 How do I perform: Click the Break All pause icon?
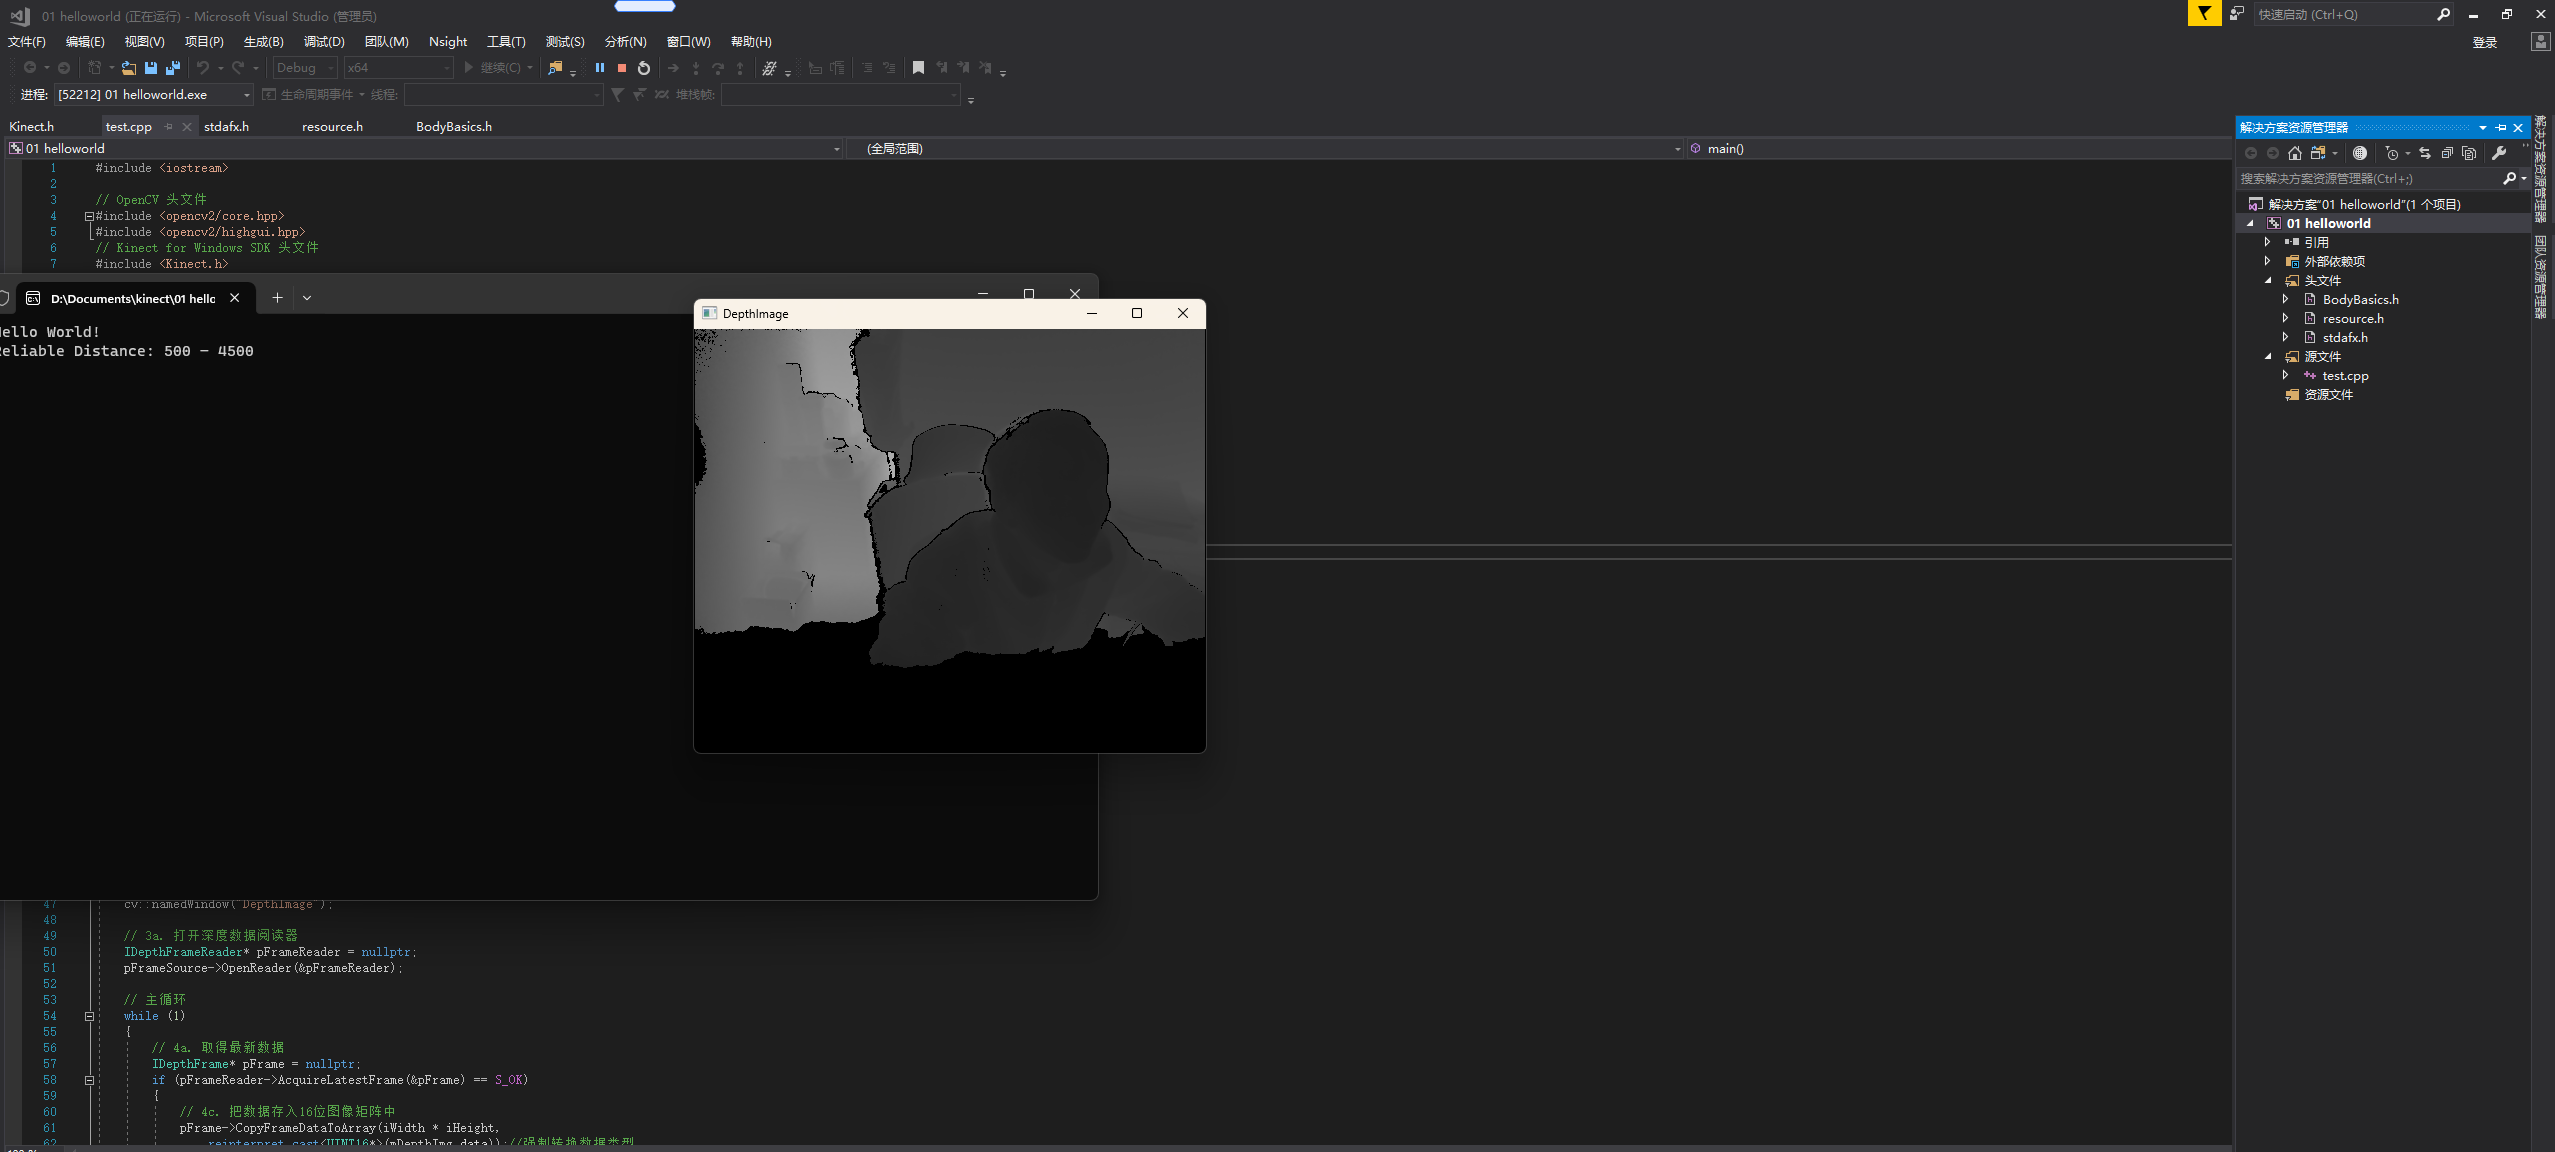click(599, 68)
